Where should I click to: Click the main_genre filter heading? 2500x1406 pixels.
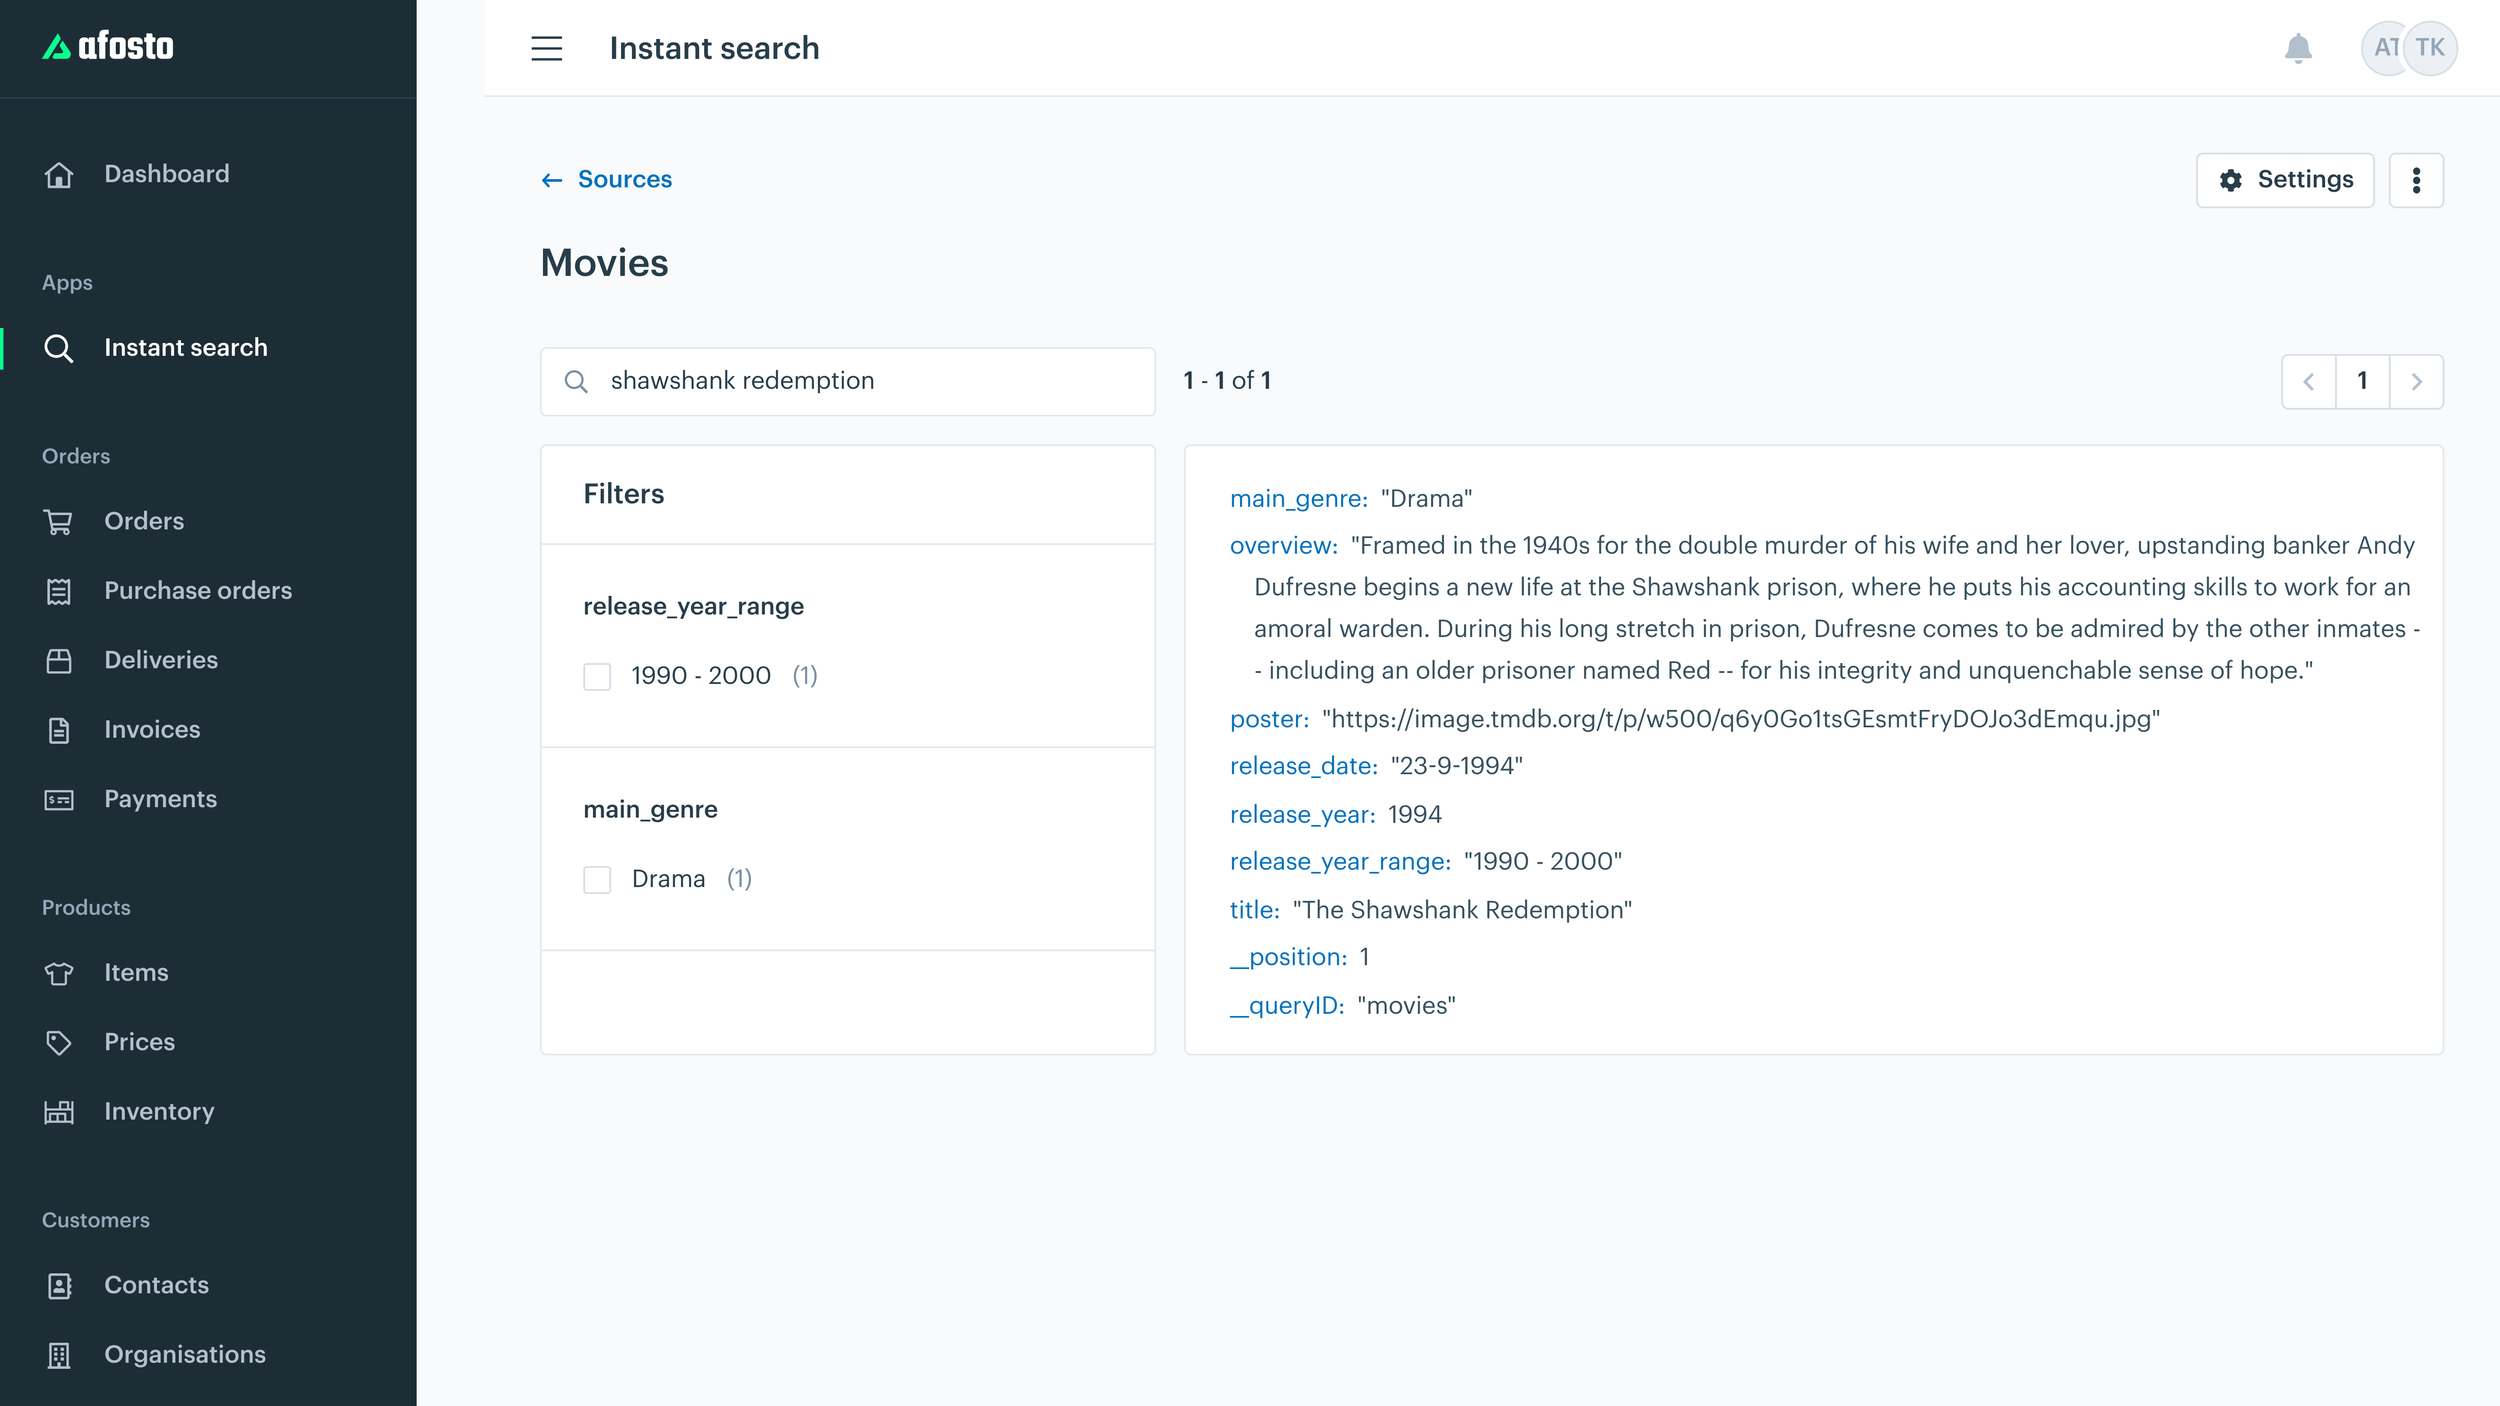tap(650, 810)
